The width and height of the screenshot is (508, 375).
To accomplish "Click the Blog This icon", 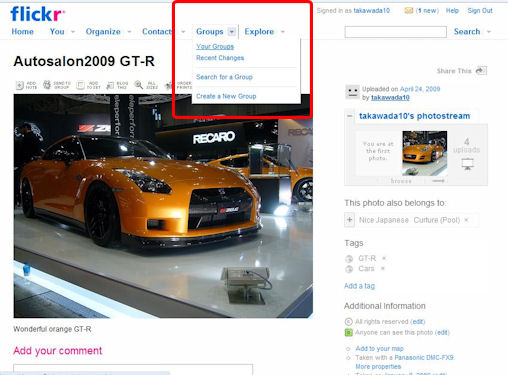I will (110, 85).
